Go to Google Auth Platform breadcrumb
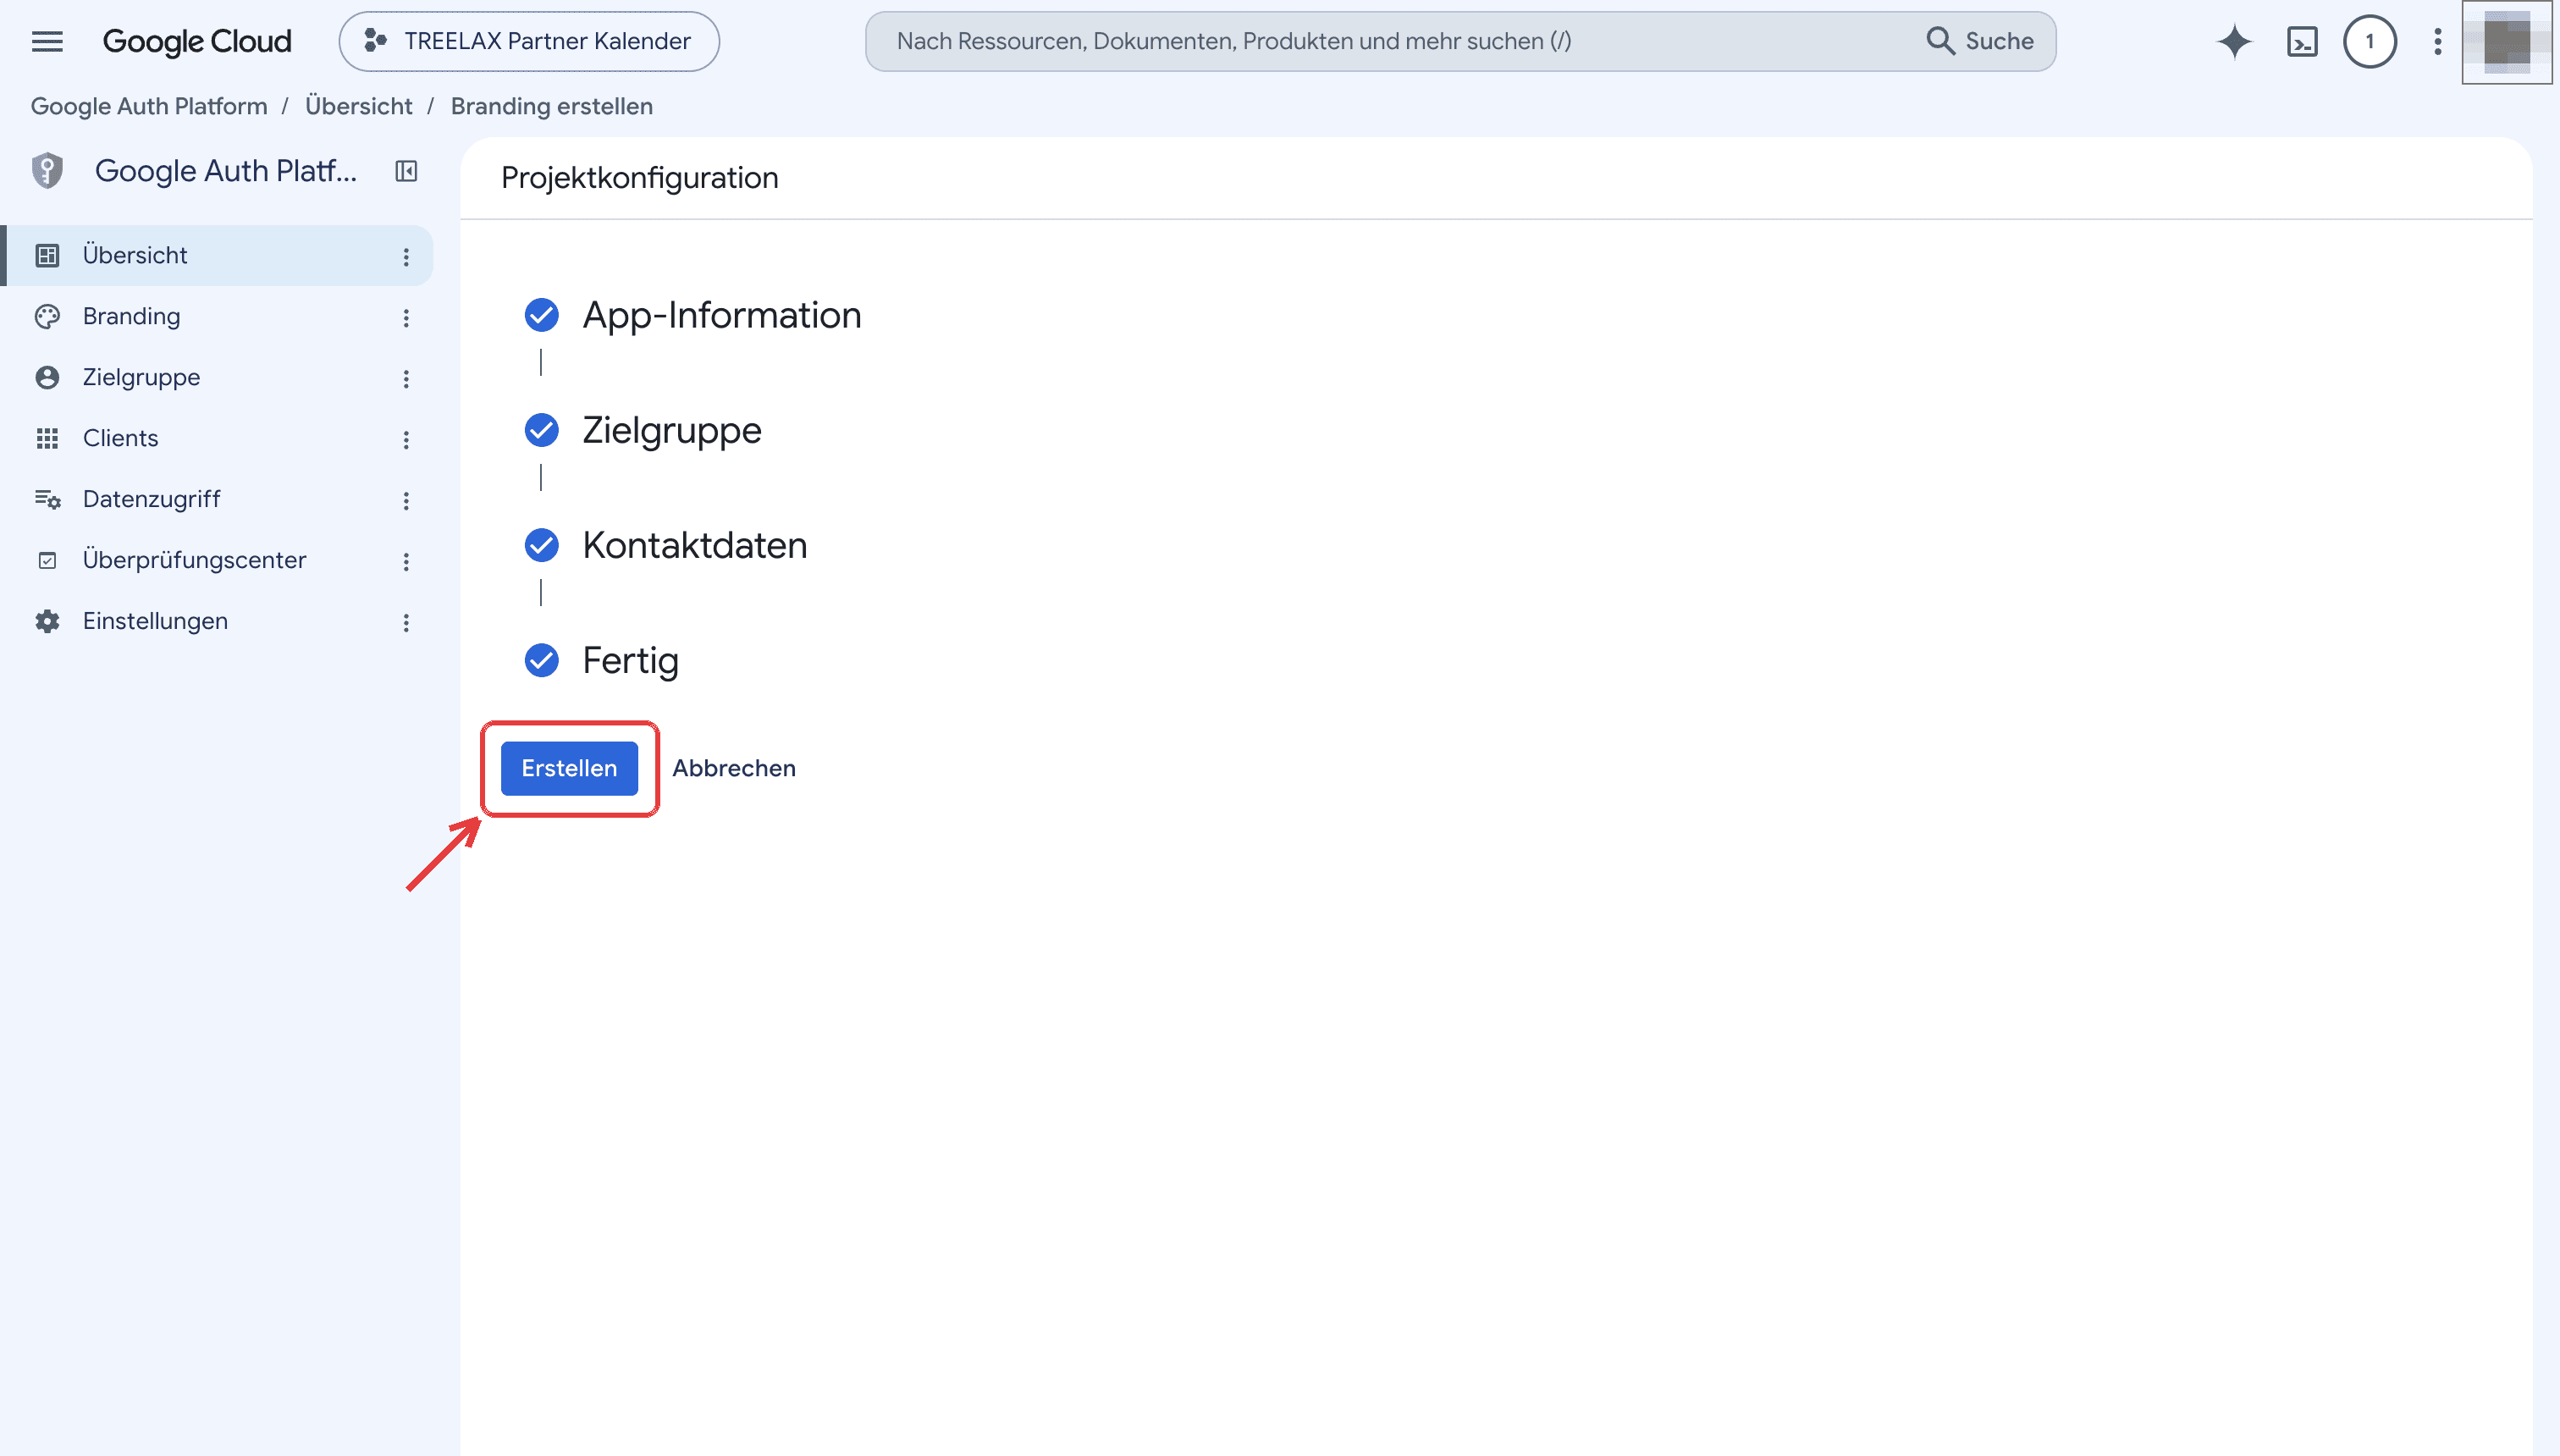This screenshot has width=2560, height=1456. (149, 106)
